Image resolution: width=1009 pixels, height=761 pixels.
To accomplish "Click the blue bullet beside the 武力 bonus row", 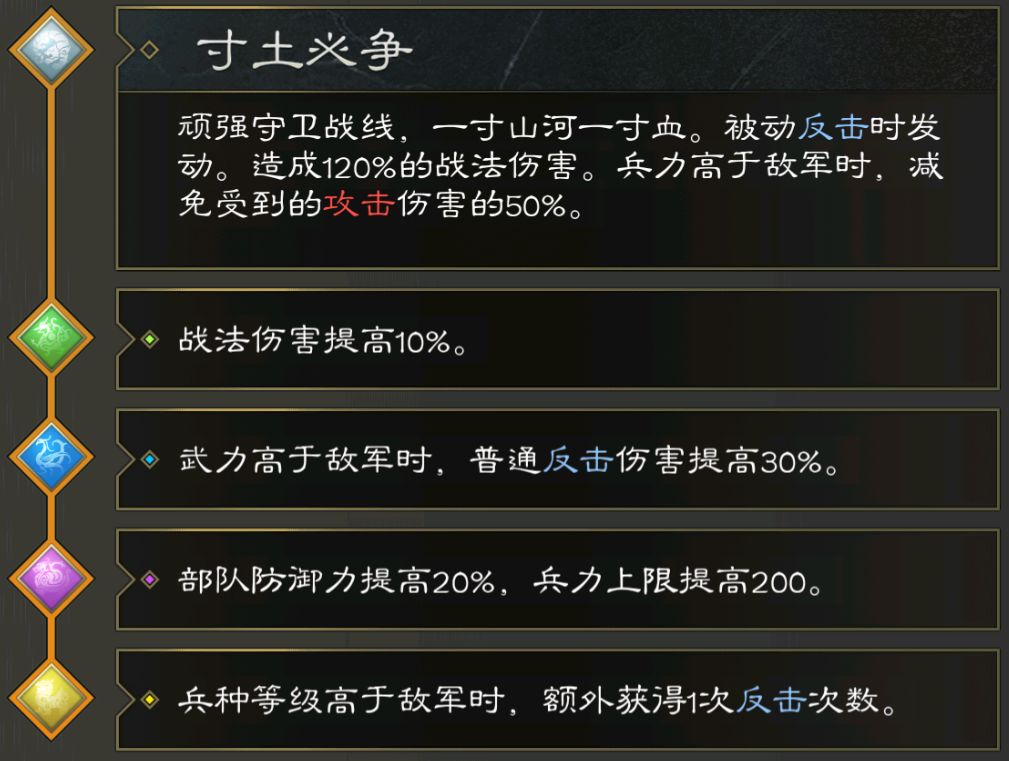I will pos(150,461).
